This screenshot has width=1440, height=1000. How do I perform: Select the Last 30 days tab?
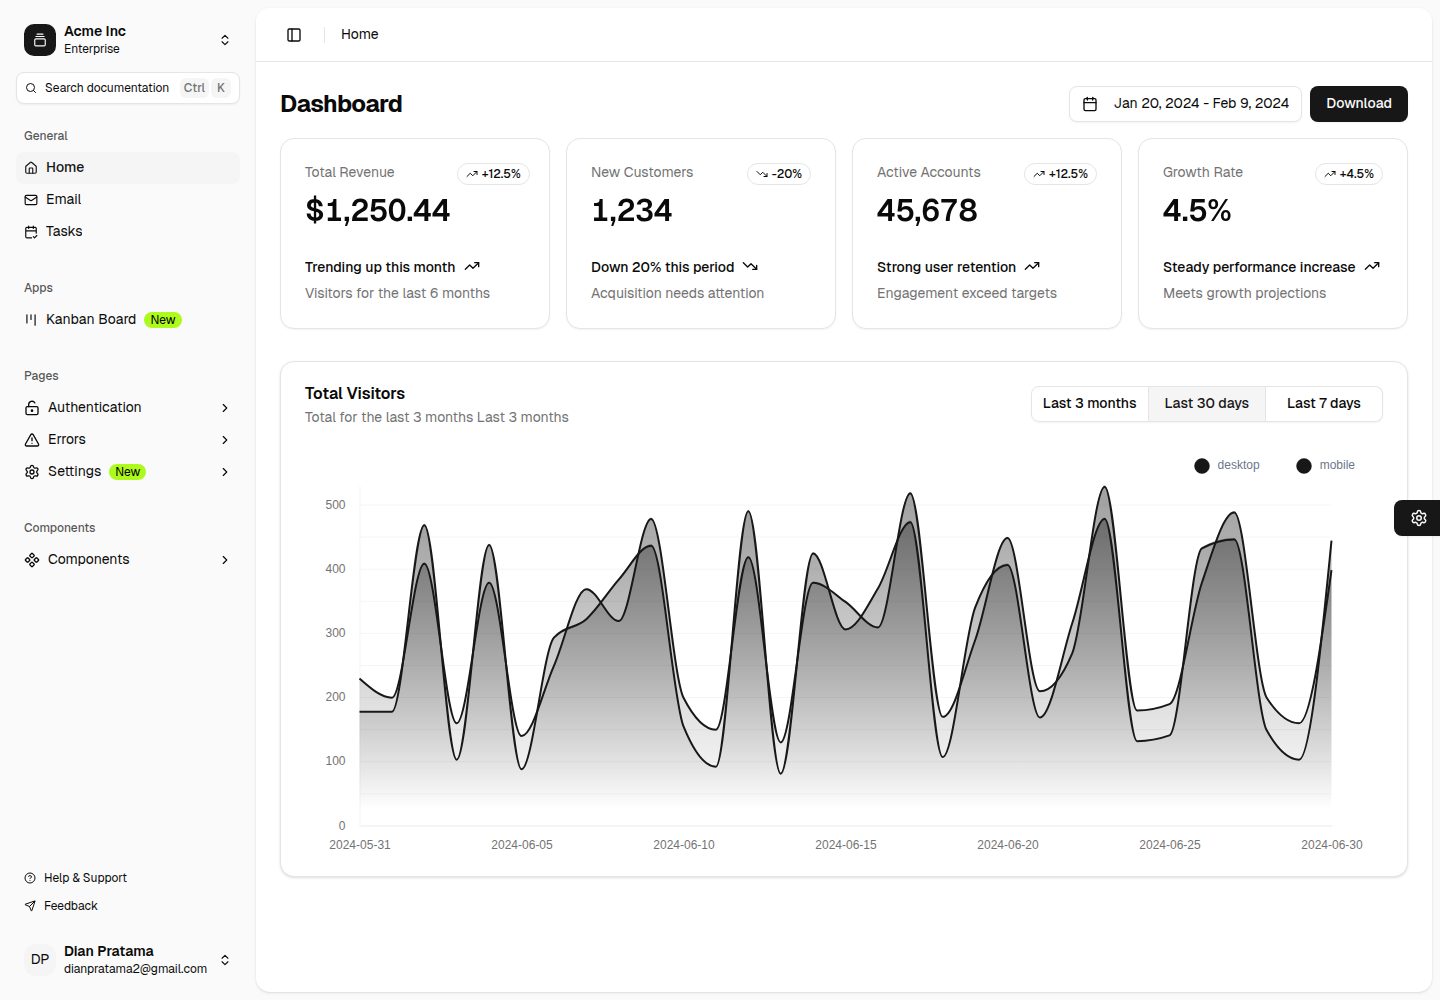click(x=1207, y=404)
